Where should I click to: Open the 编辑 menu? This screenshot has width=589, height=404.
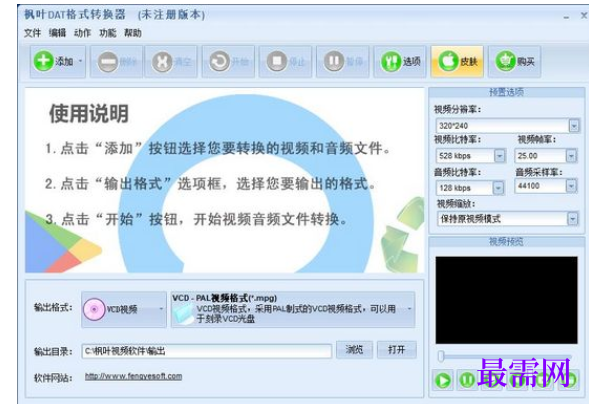tap(57, 33)
